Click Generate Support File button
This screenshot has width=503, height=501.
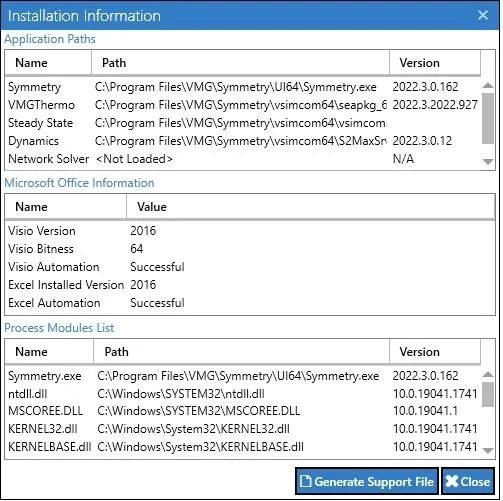pyautogui.click(x=367, y=482)
